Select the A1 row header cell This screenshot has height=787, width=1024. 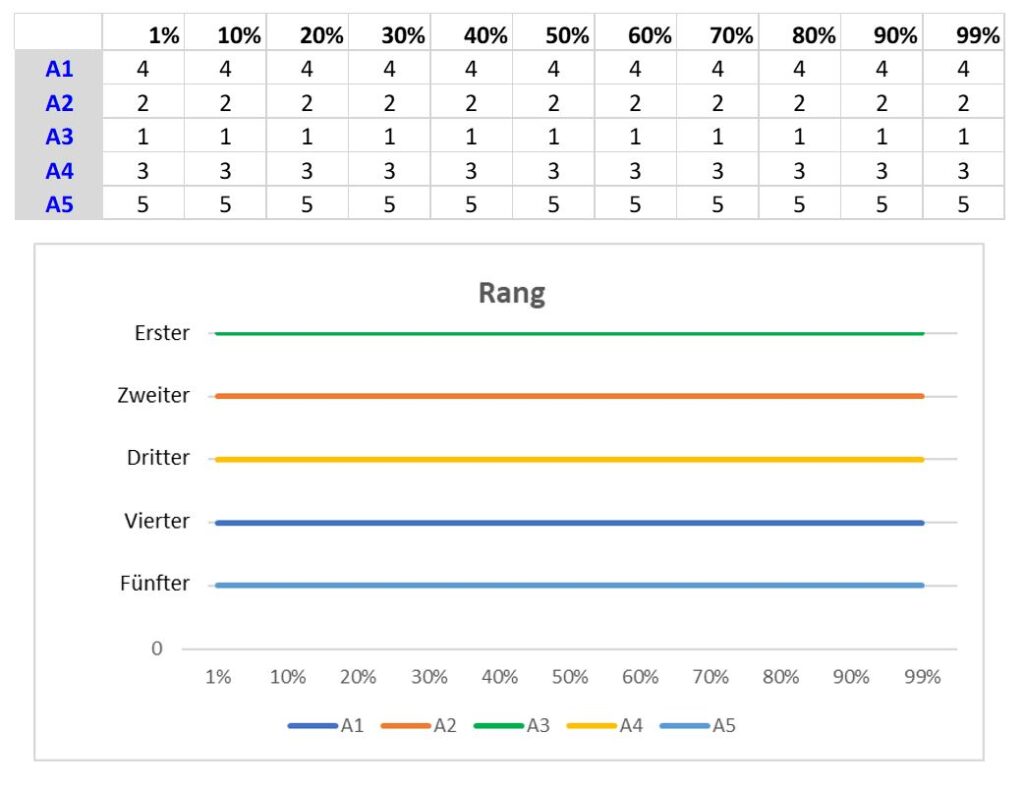(59, 68)
